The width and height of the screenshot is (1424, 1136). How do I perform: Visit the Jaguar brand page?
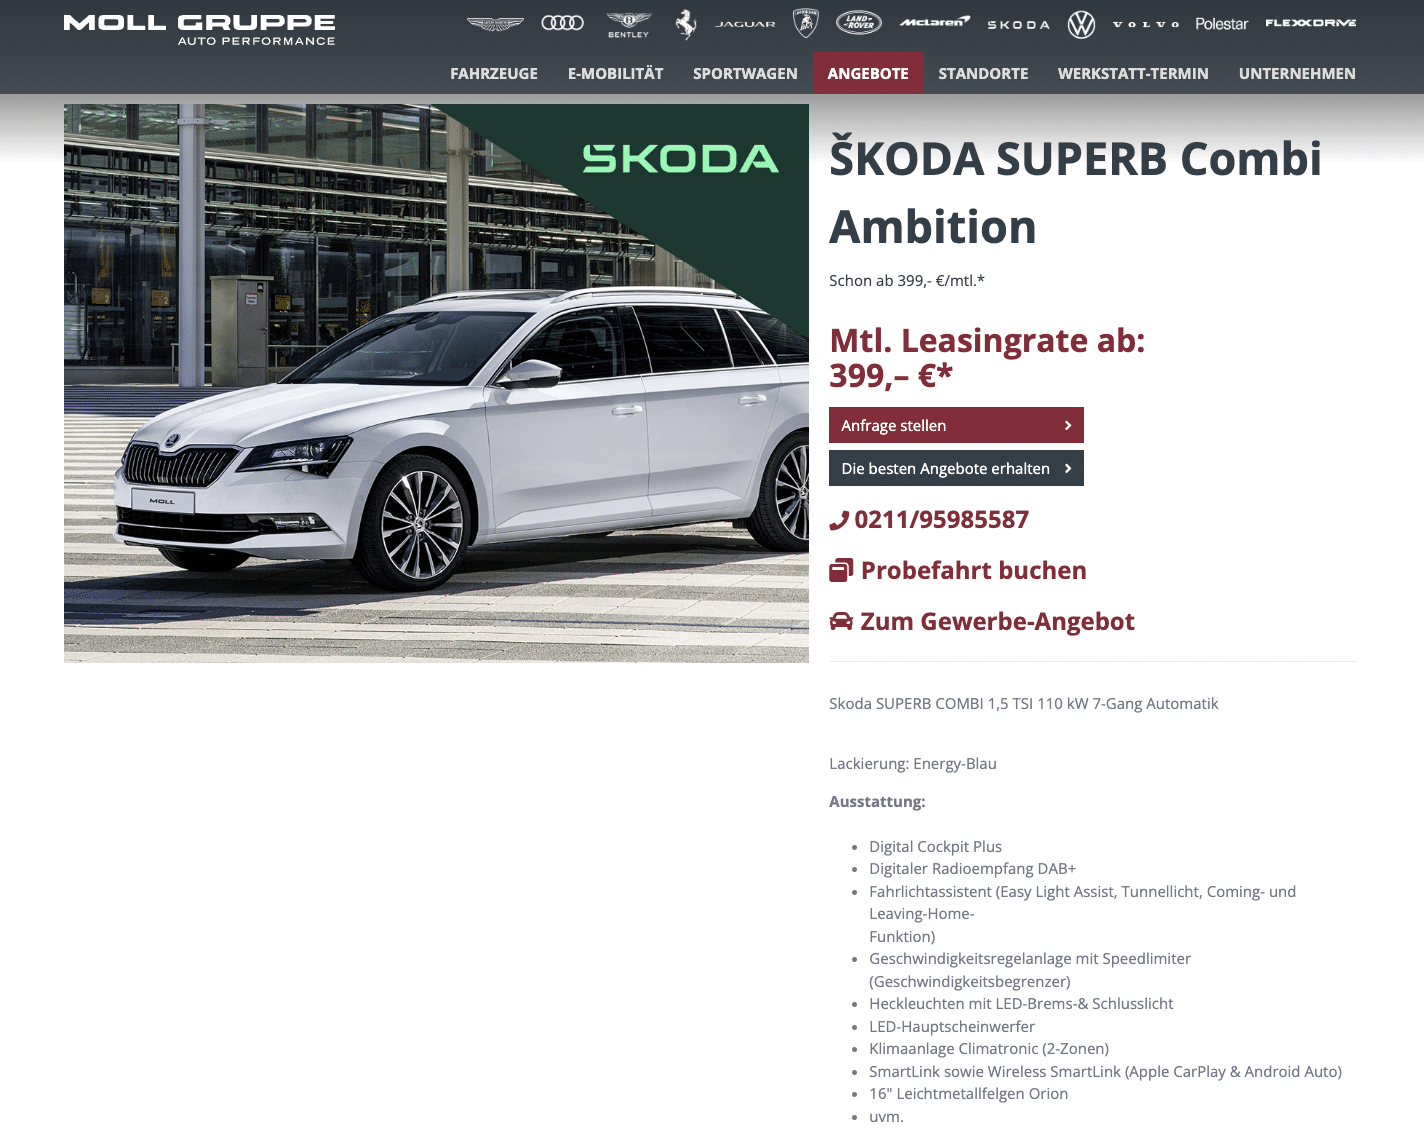[745, 24]
